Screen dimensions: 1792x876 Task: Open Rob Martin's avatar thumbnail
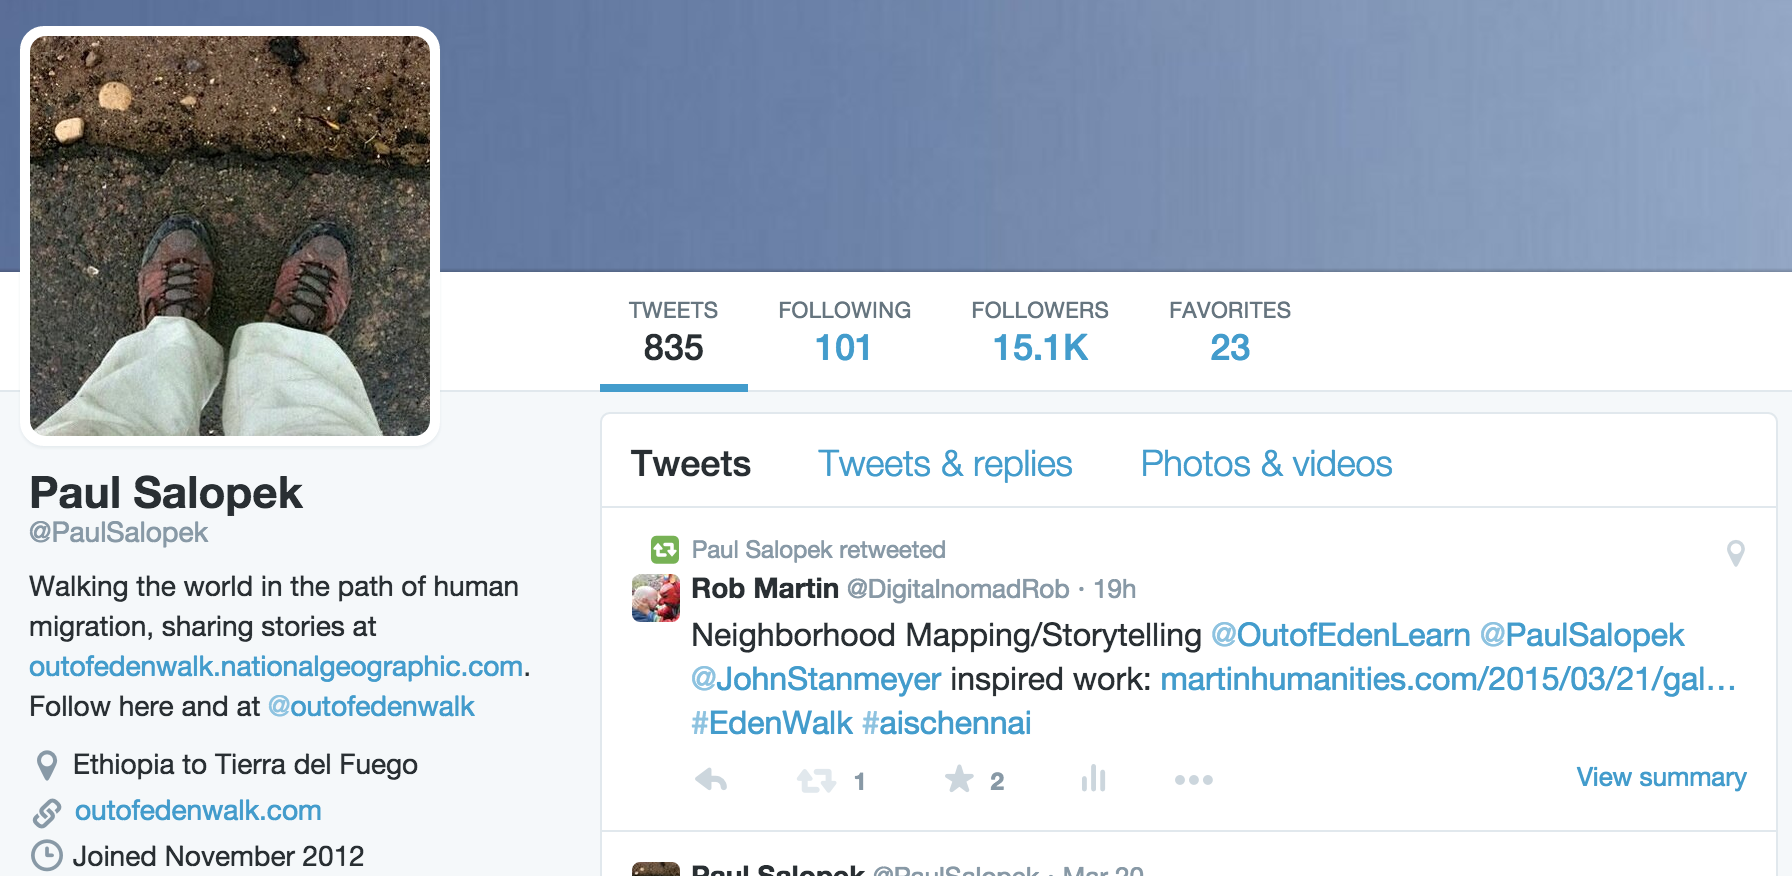(x=656, y=598)
